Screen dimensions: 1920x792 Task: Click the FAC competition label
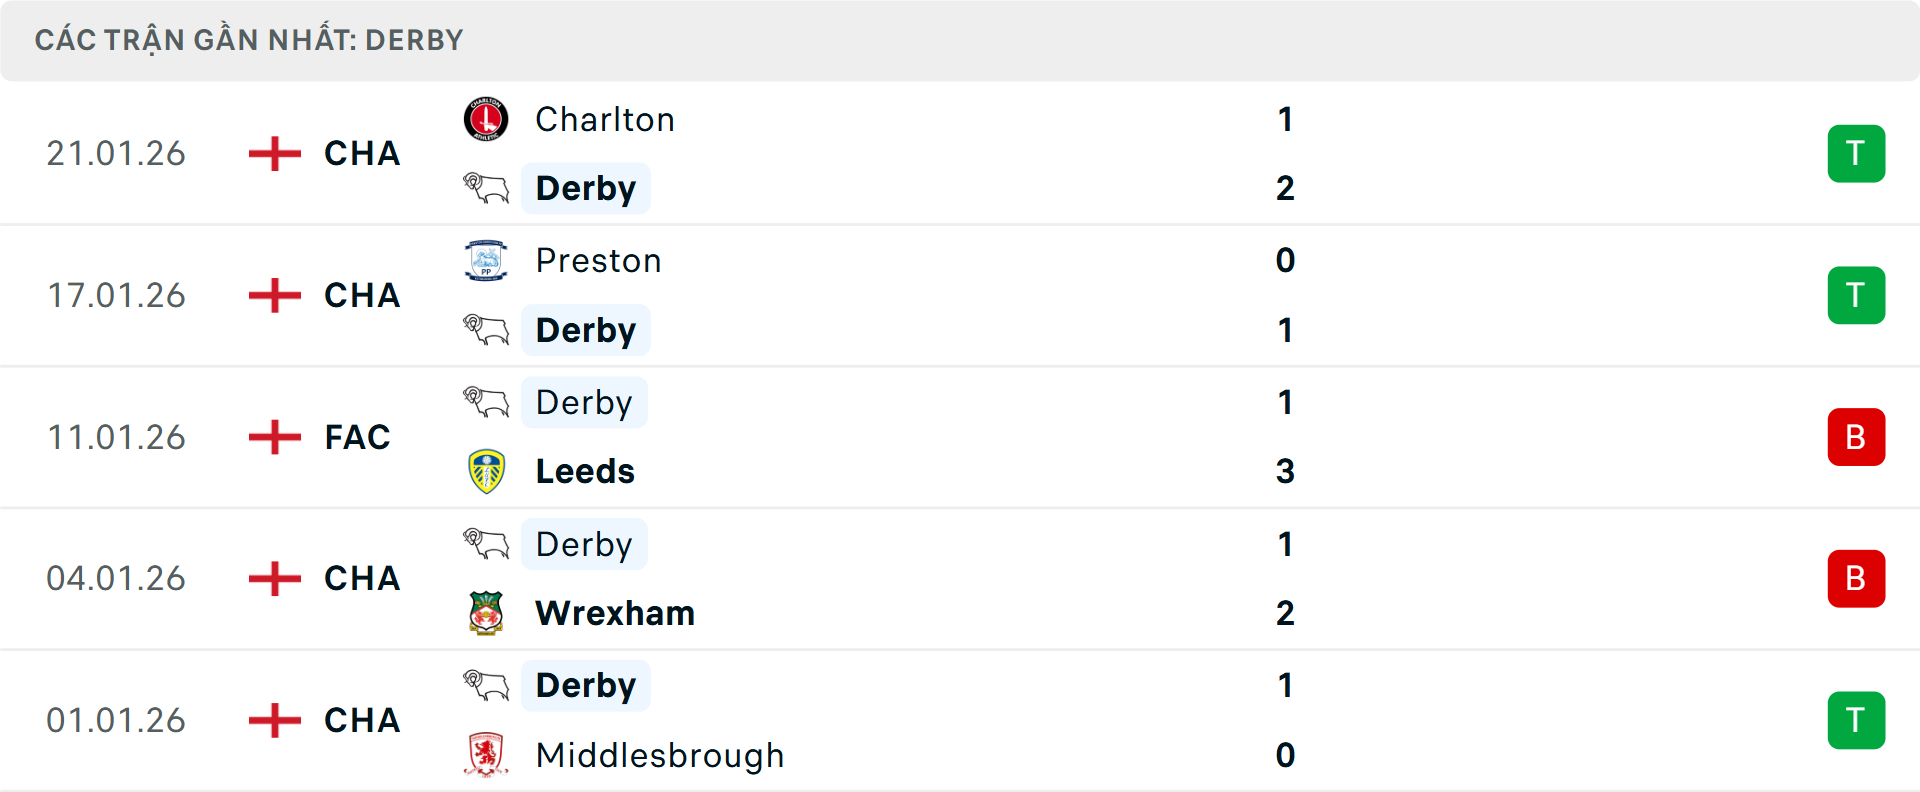click(x=356, y=436)
